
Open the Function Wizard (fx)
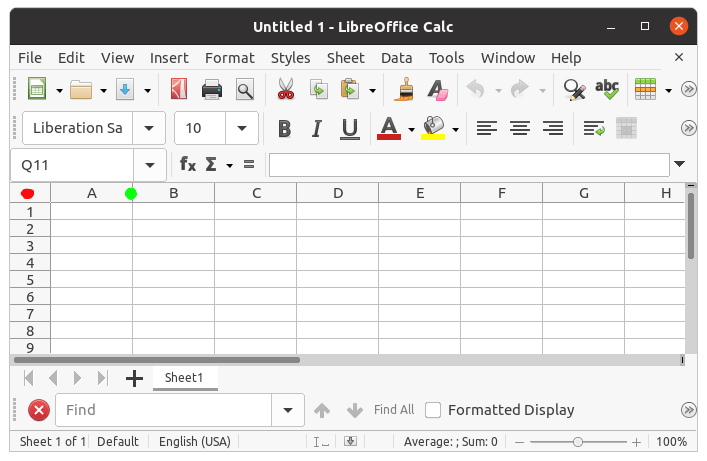tap(188, 164)
